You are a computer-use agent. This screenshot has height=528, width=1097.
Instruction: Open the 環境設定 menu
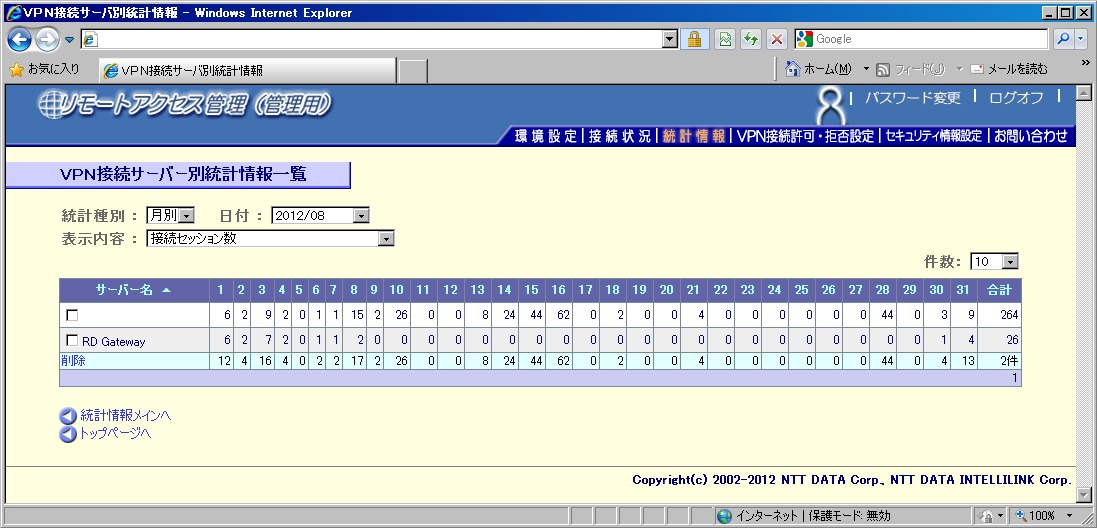[546, 136]
